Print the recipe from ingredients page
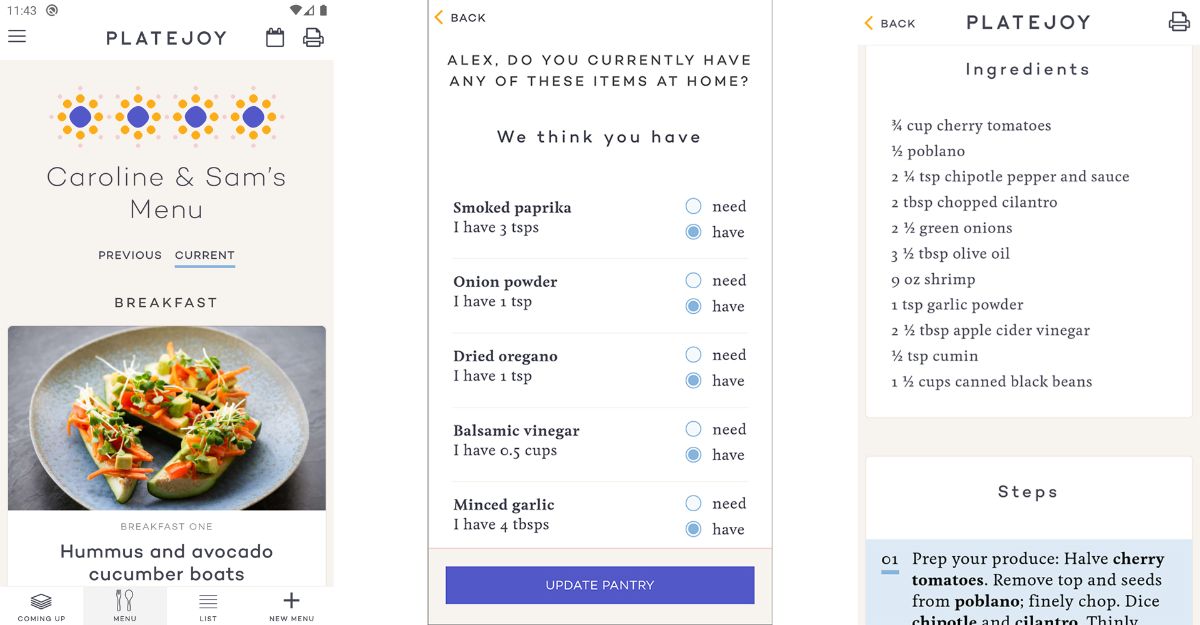Screen dimensions: 1200x625 click(1179, 22)
